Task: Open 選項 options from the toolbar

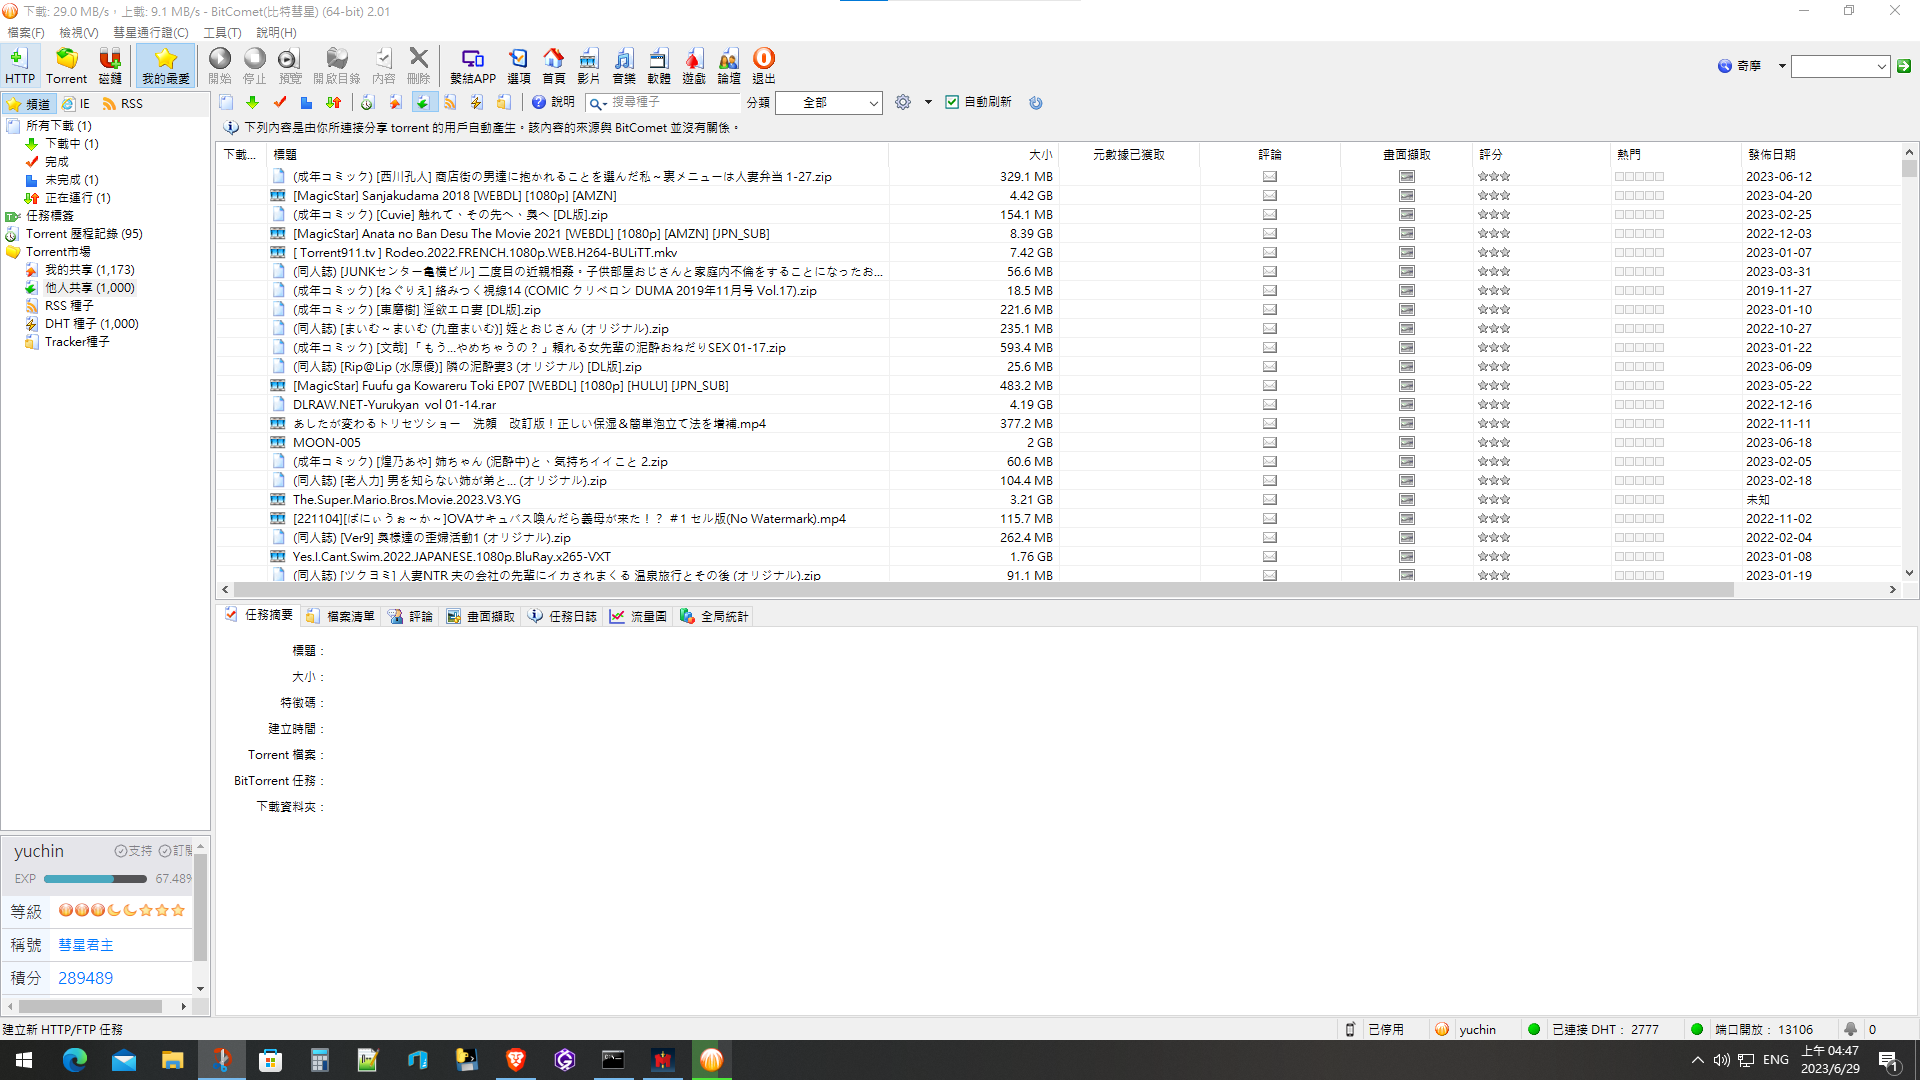Action: tap(519, 65)
